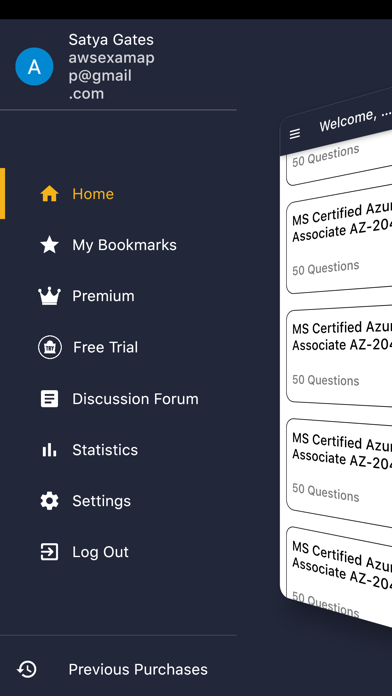This screenshot has width=392, height=696.
Task: Click the Statistics bar chart icon
Action: click(49, 450)
